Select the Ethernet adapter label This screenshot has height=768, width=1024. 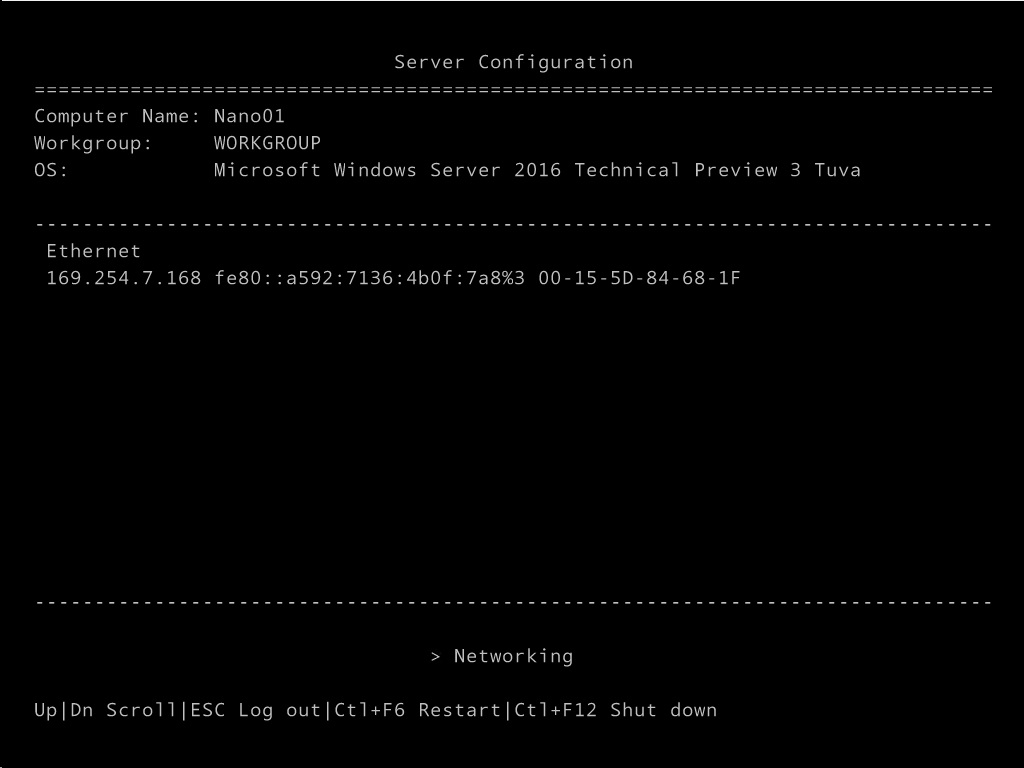click(93, 251)
